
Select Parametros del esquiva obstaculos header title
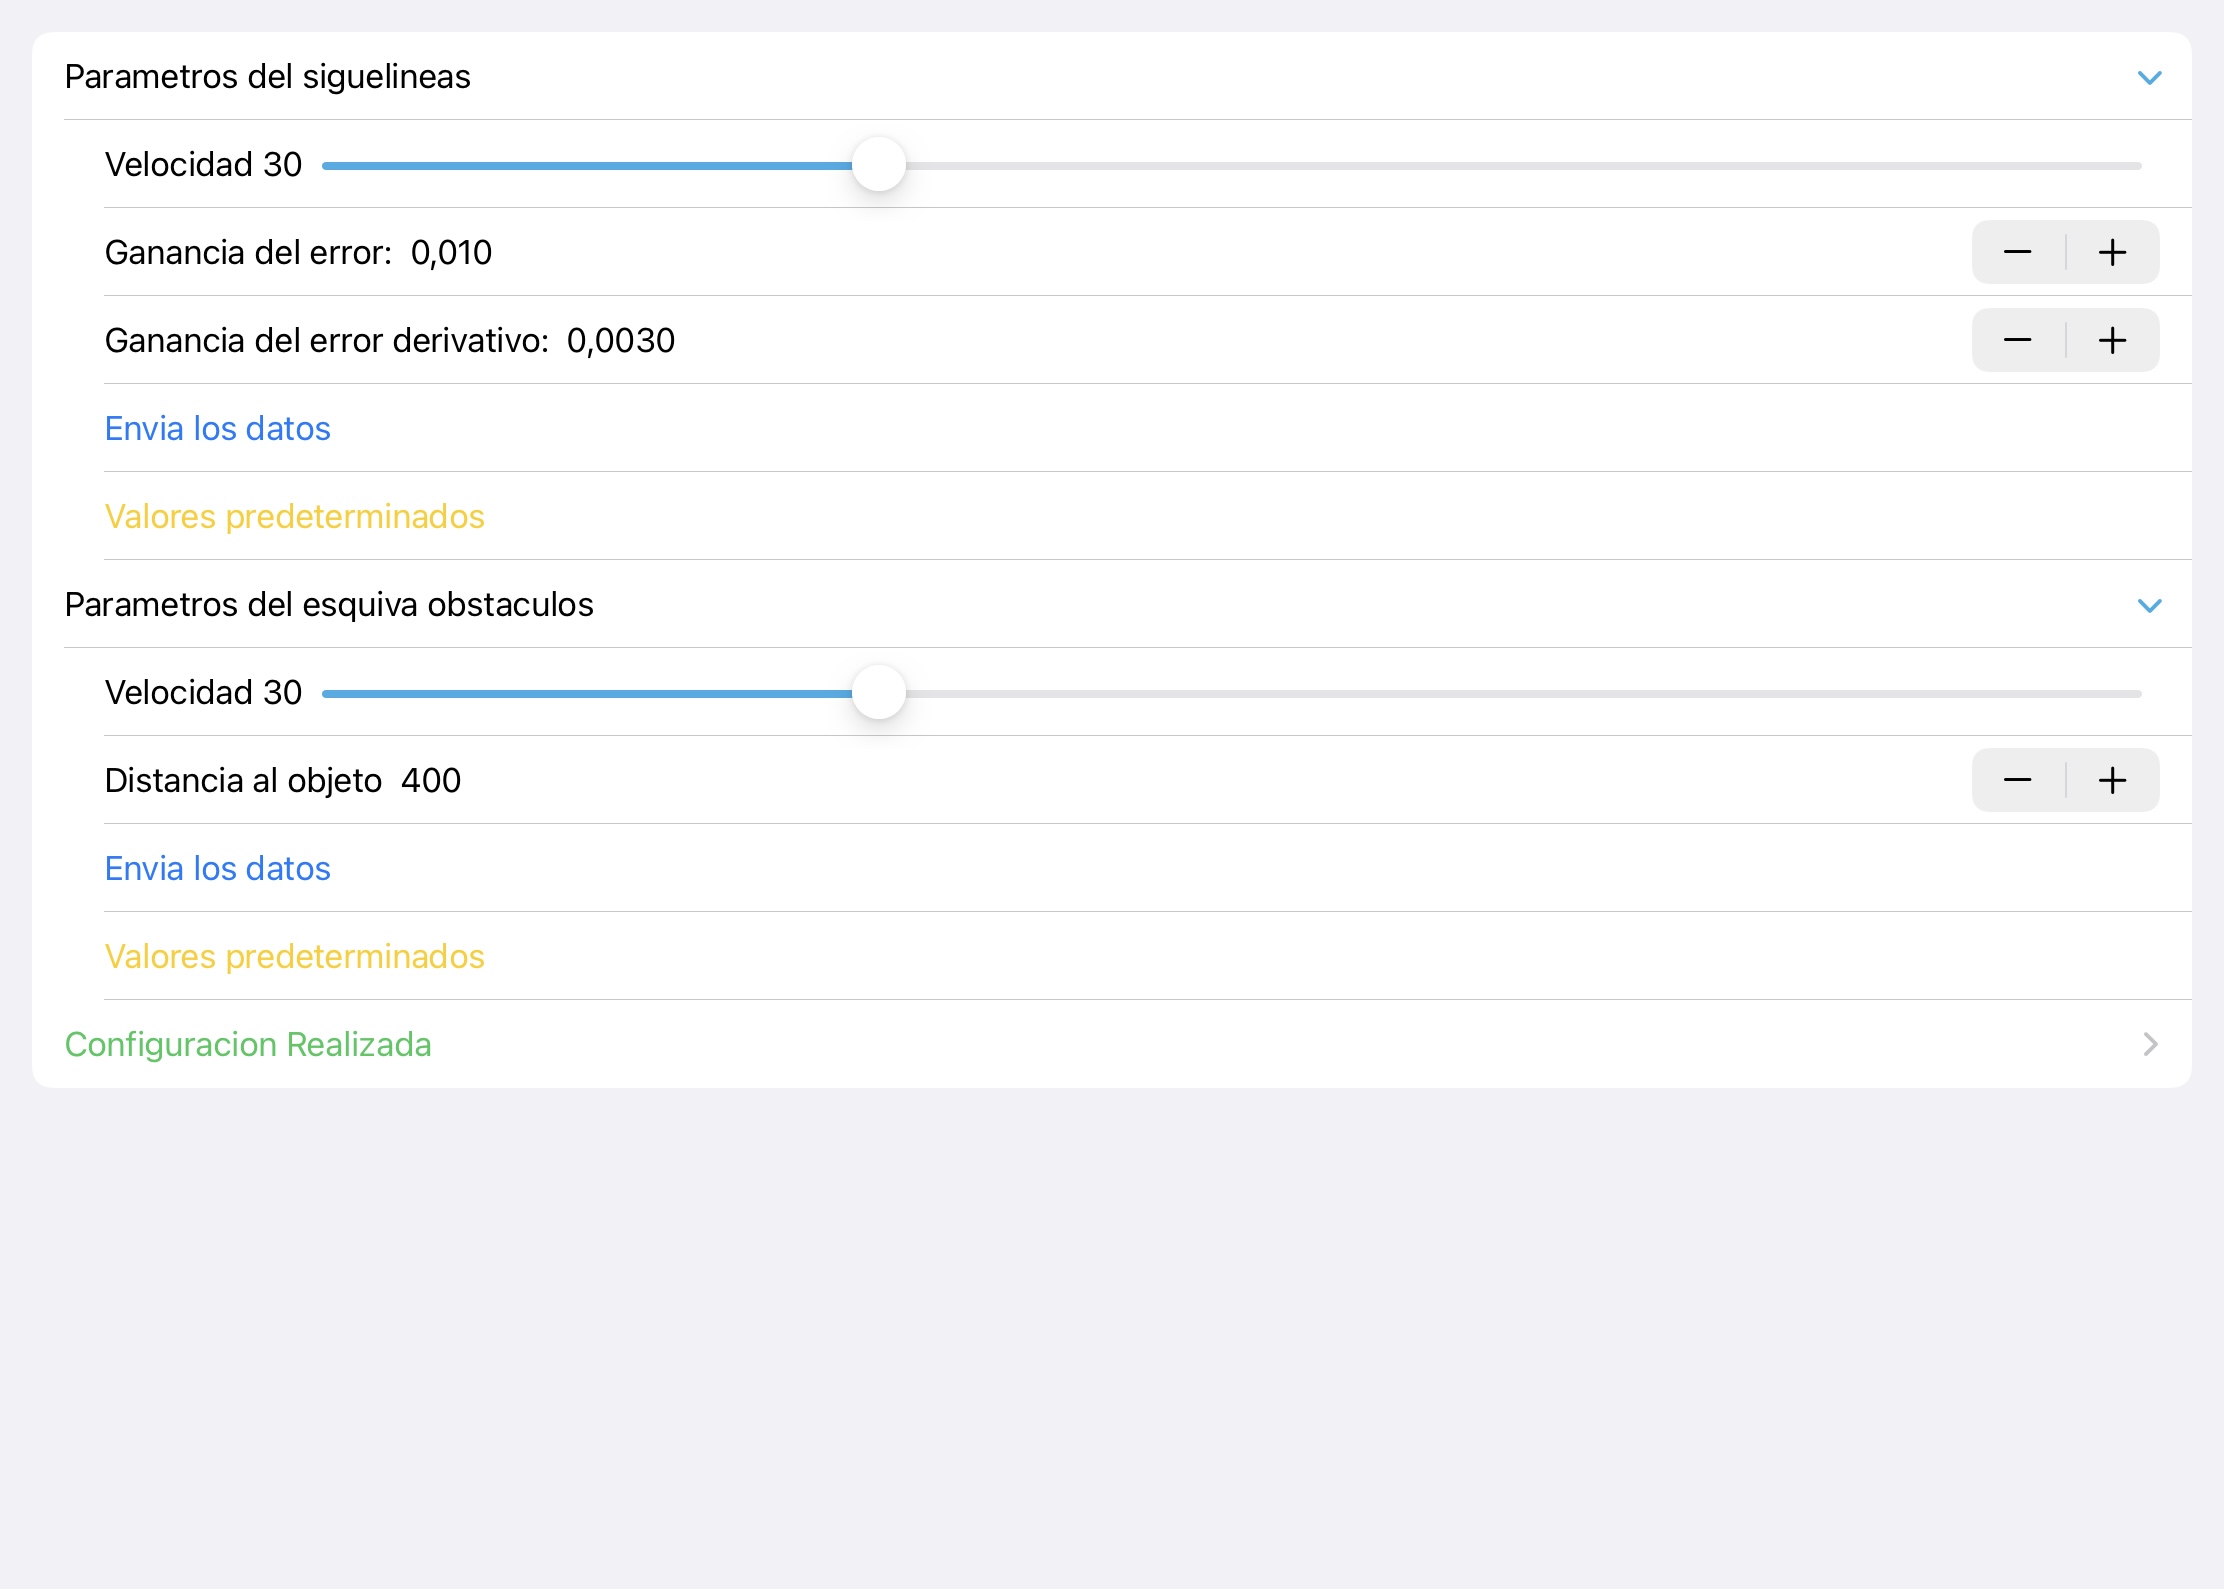pyautogui.click(x=329, y=605)
